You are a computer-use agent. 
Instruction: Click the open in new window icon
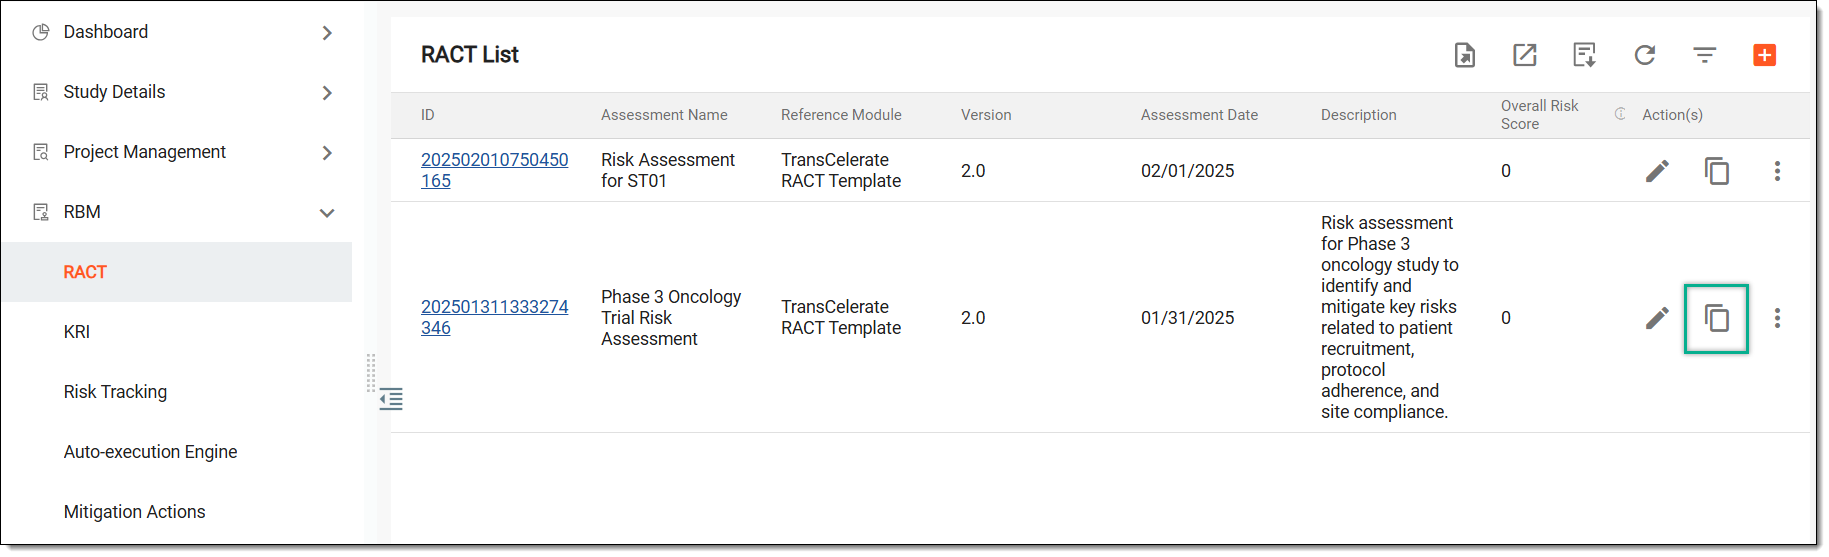point(1524,55)
